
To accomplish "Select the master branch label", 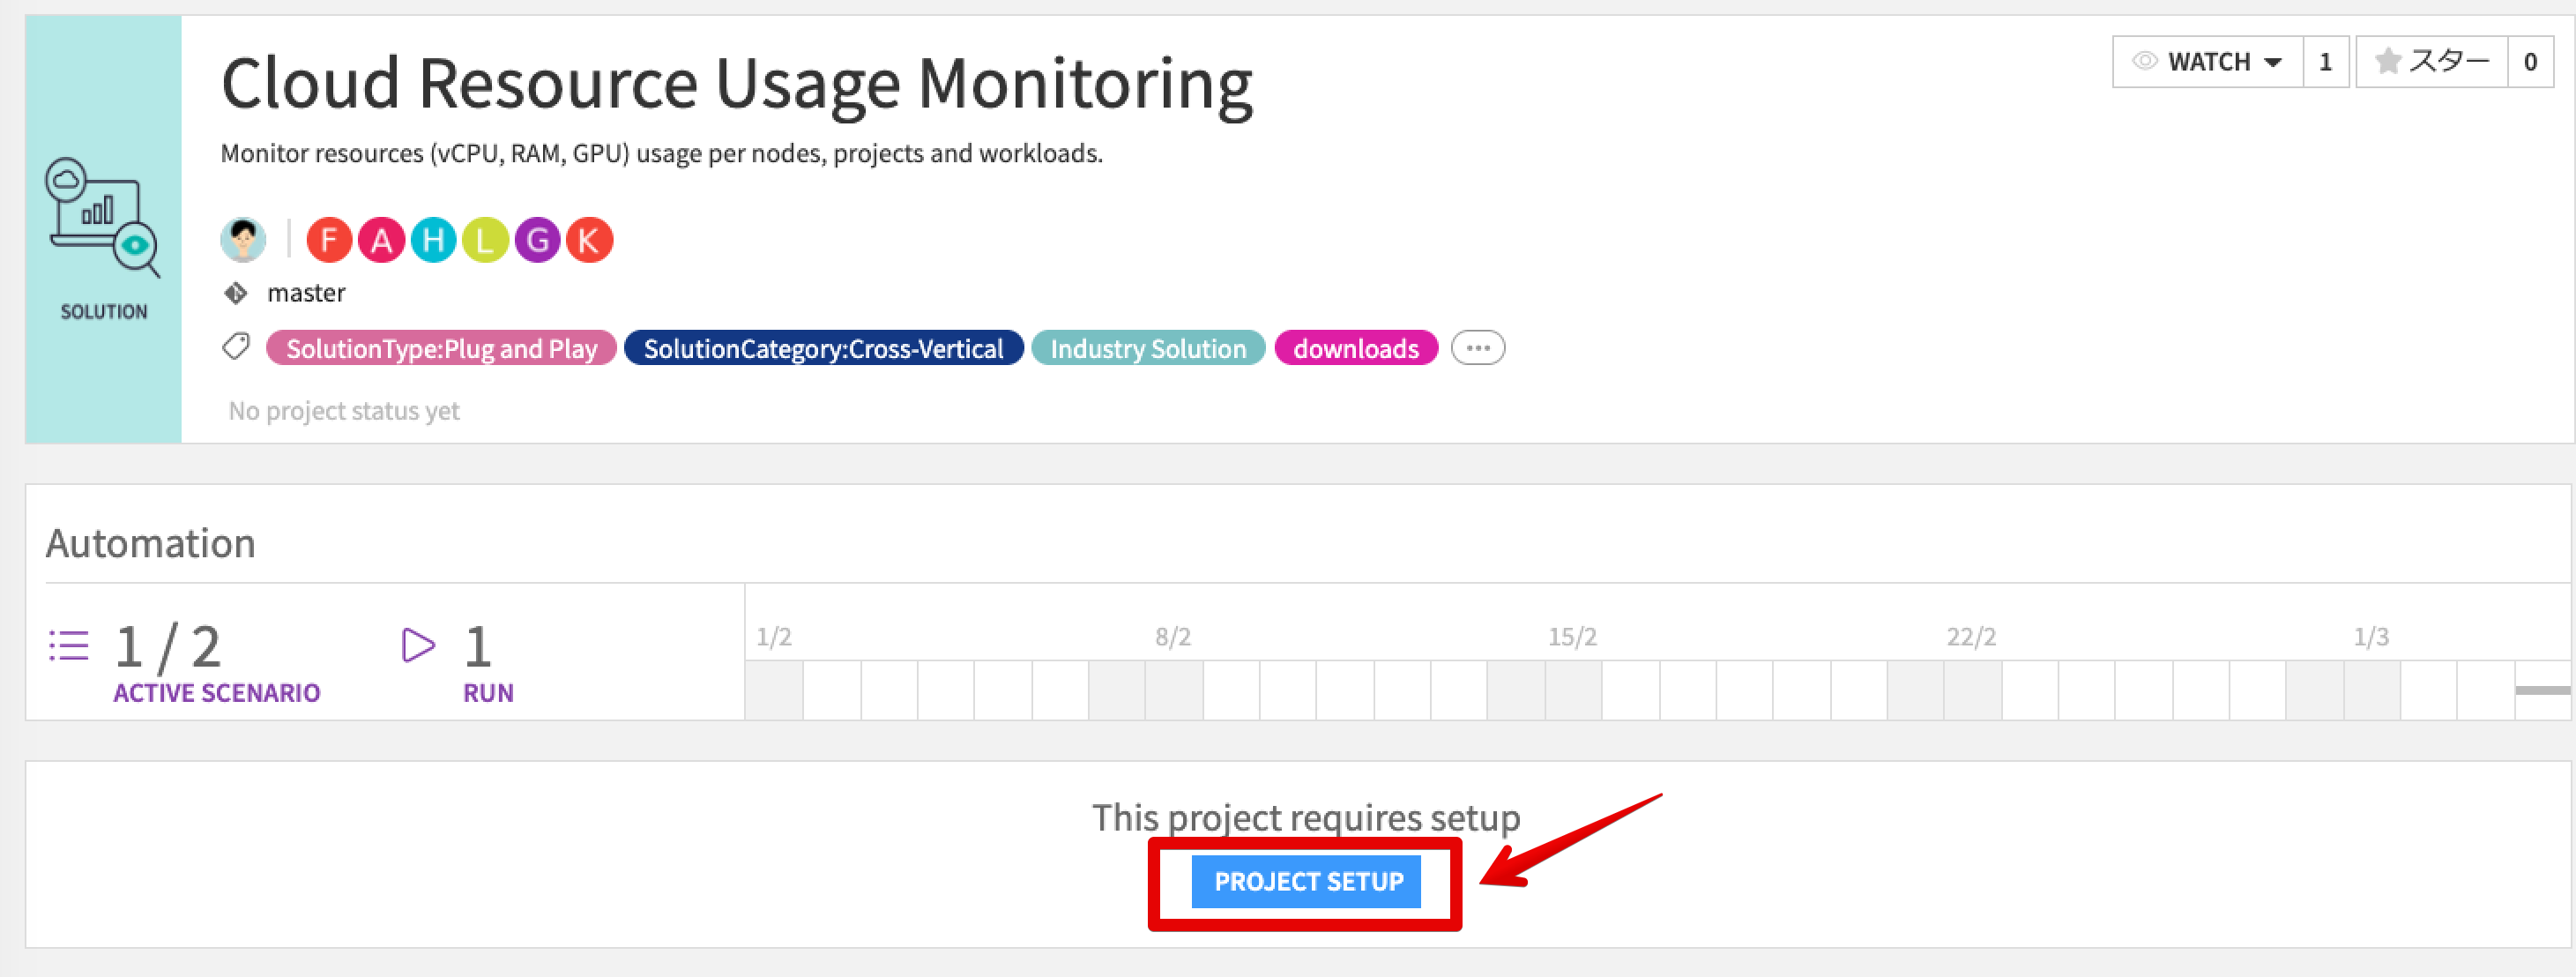I will (306, 292).
